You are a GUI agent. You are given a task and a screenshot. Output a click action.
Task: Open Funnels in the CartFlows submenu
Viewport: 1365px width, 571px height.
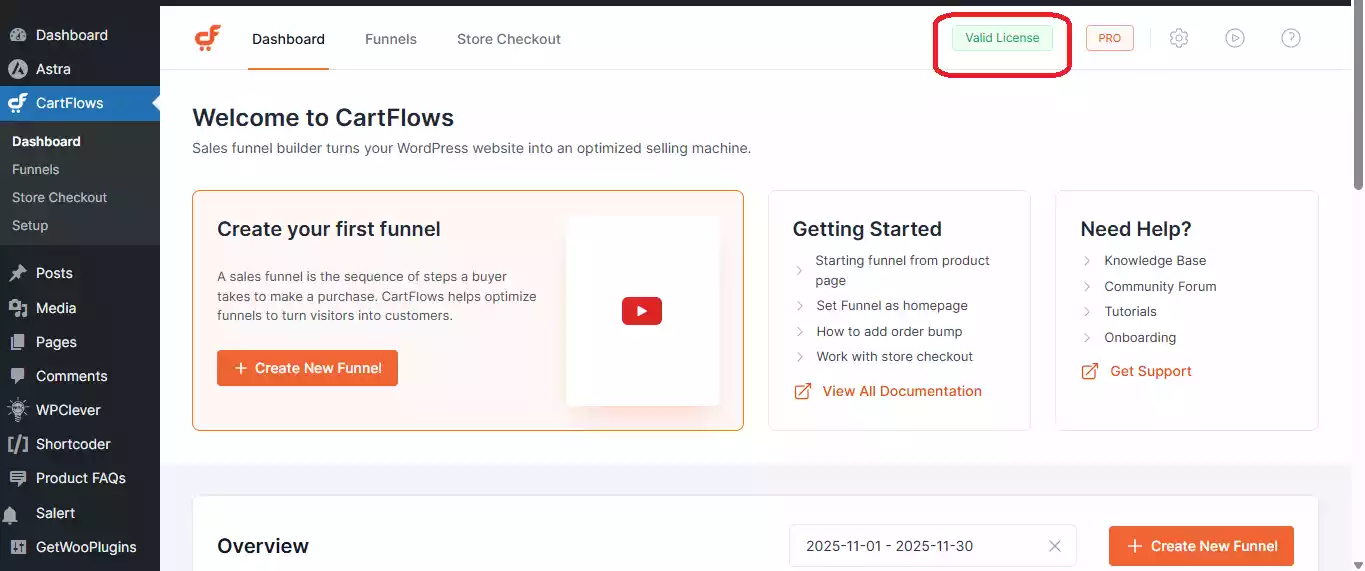click(x=36, y=169)
